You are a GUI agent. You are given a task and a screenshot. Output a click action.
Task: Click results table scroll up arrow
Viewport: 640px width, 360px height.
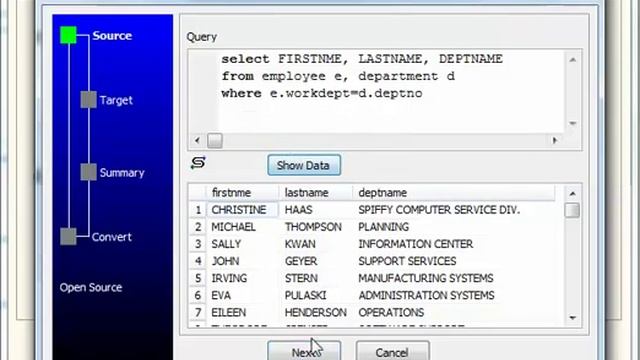[x=572, y=193]
